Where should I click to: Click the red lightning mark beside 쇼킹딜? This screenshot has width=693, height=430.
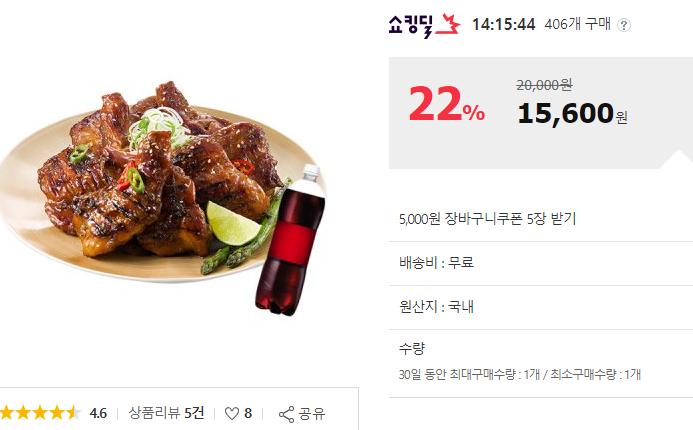(448, 24)
